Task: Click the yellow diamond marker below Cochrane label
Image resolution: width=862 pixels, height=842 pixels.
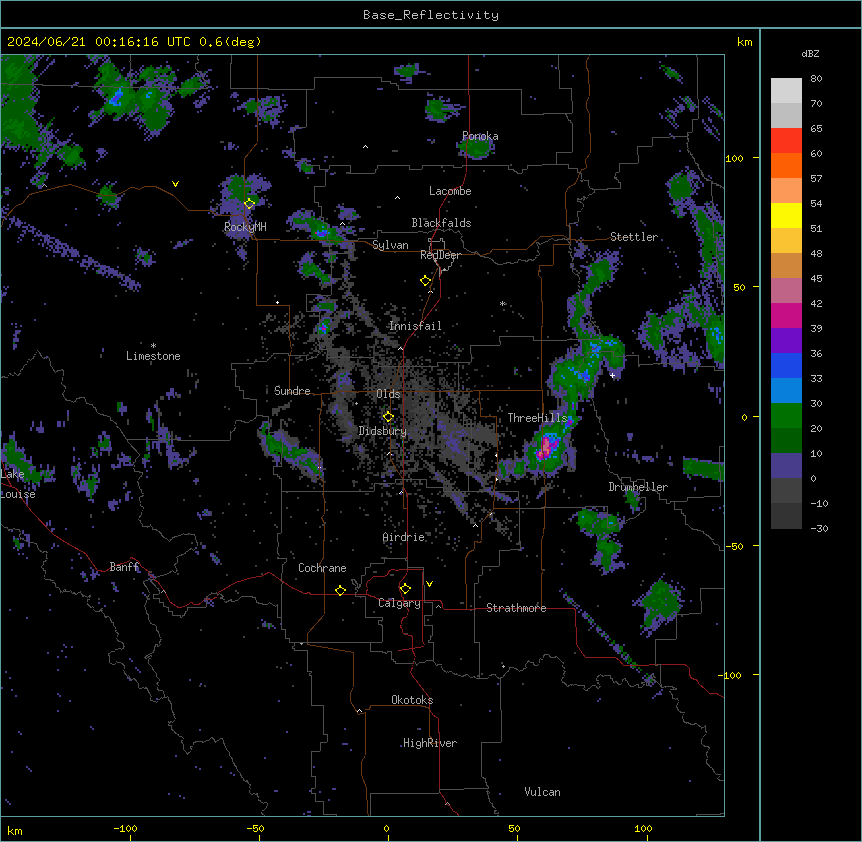Action: 340,590
